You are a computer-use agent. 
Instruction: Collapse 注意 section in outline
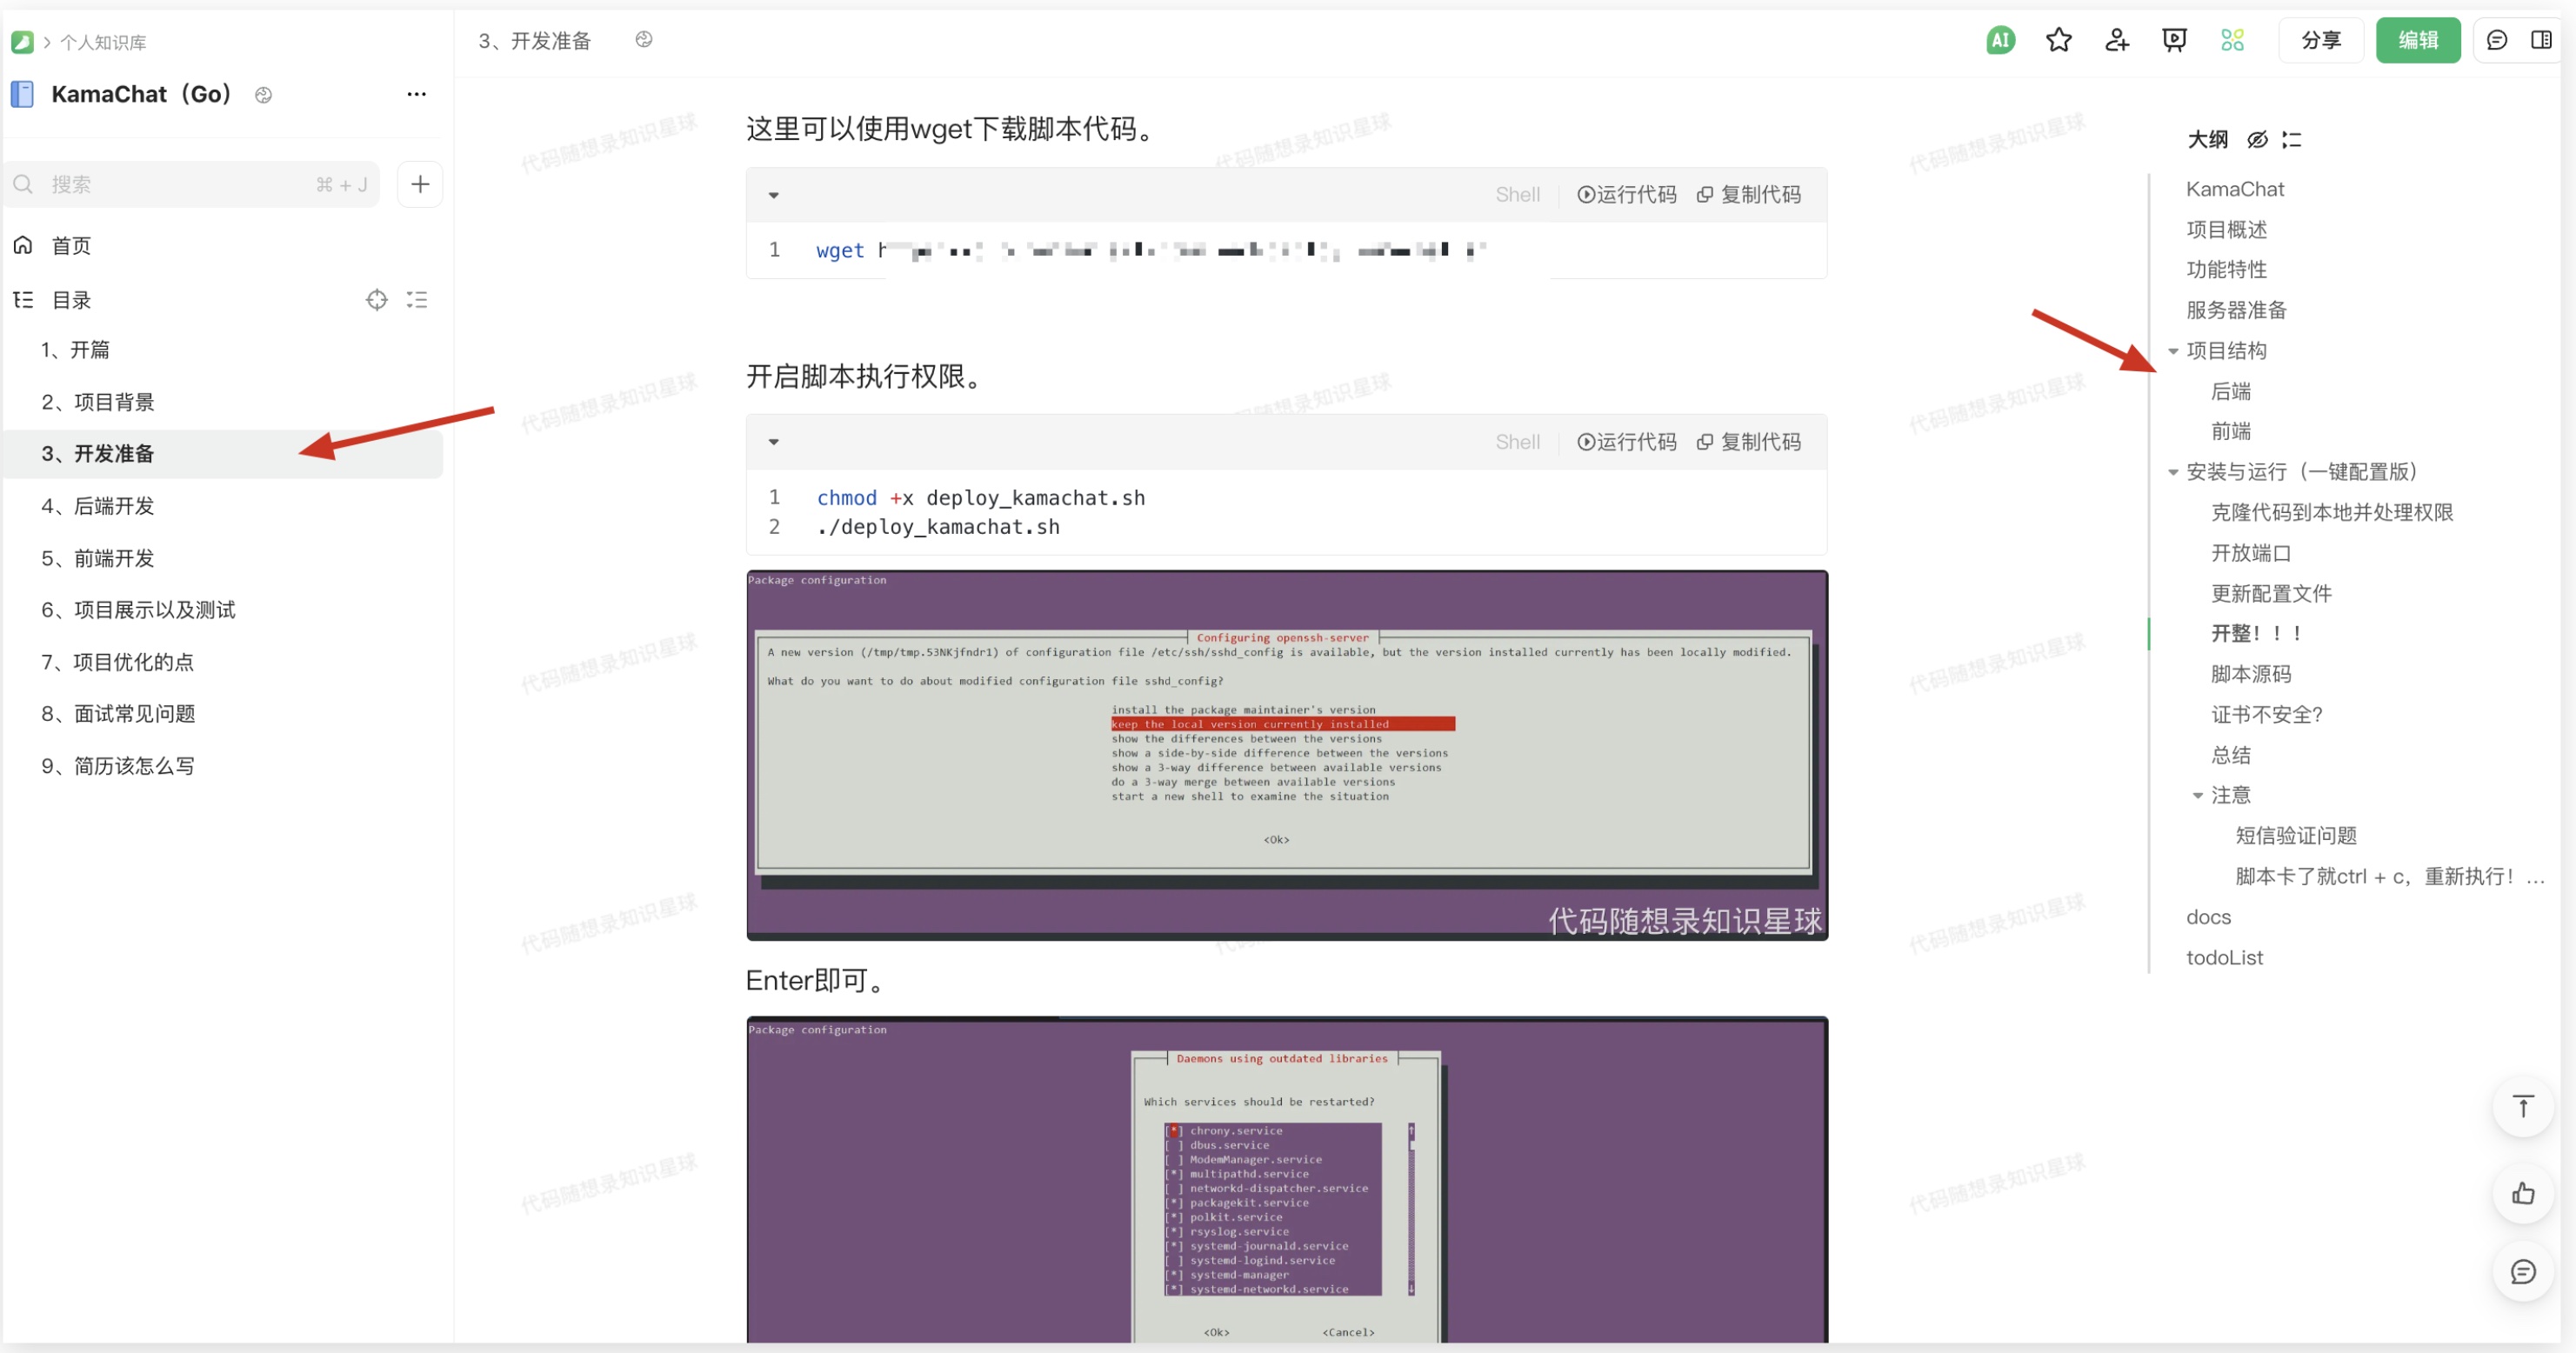(x=2197, y=796)
